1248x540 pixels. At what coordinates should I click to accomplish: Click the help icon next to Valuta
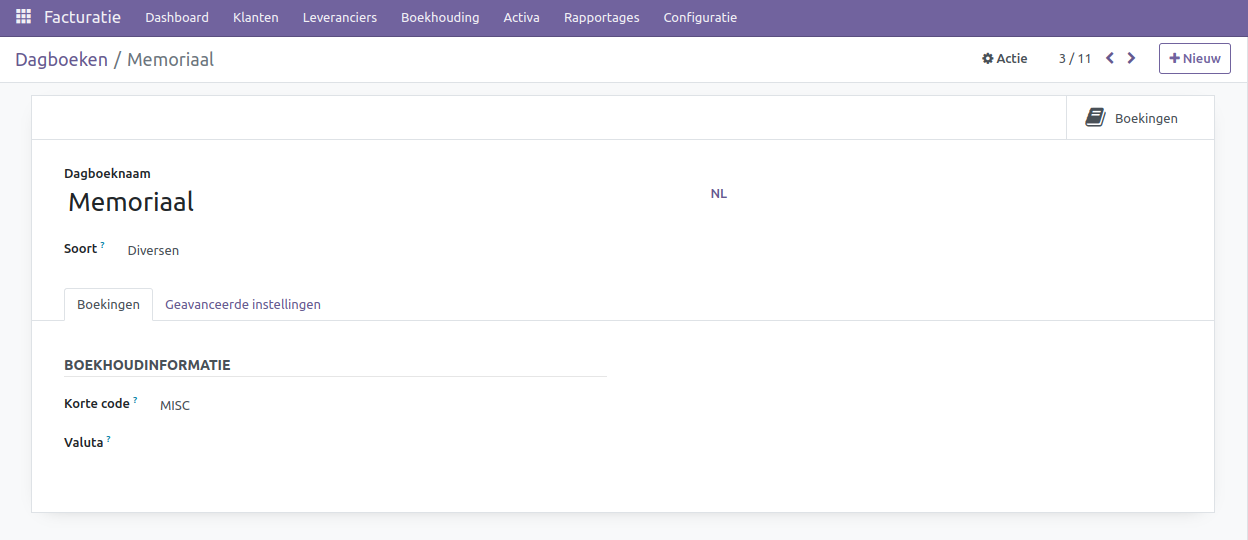tap(108, 439)
